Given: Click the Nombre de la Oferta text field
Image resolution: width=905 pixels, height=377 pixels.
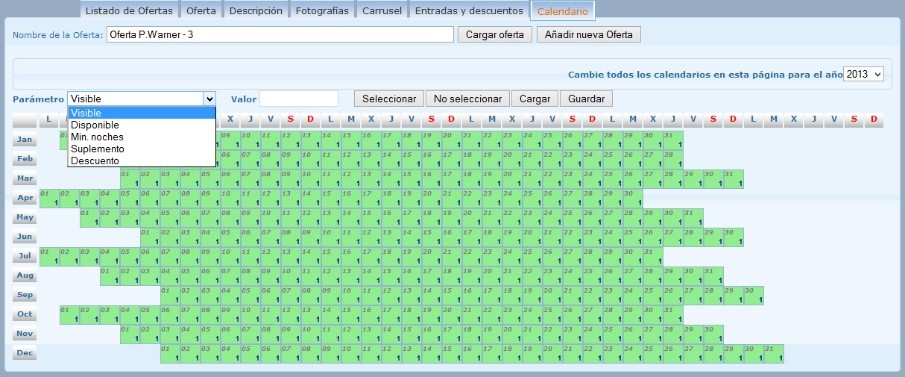Looking at the screenshot, I should pyautogui.click(x=280, y=35).
